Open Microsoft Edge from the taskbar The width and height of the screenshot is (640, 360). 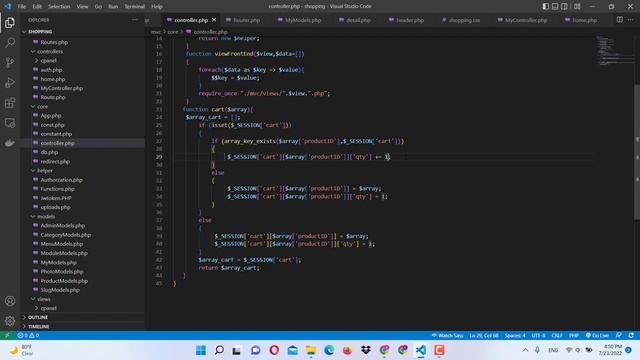pos(329,350)
